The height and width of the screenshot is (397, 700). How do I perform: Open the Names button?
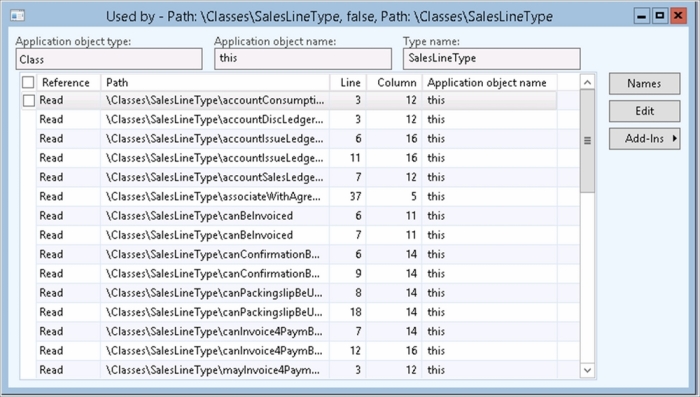click(x=644, y=84)
